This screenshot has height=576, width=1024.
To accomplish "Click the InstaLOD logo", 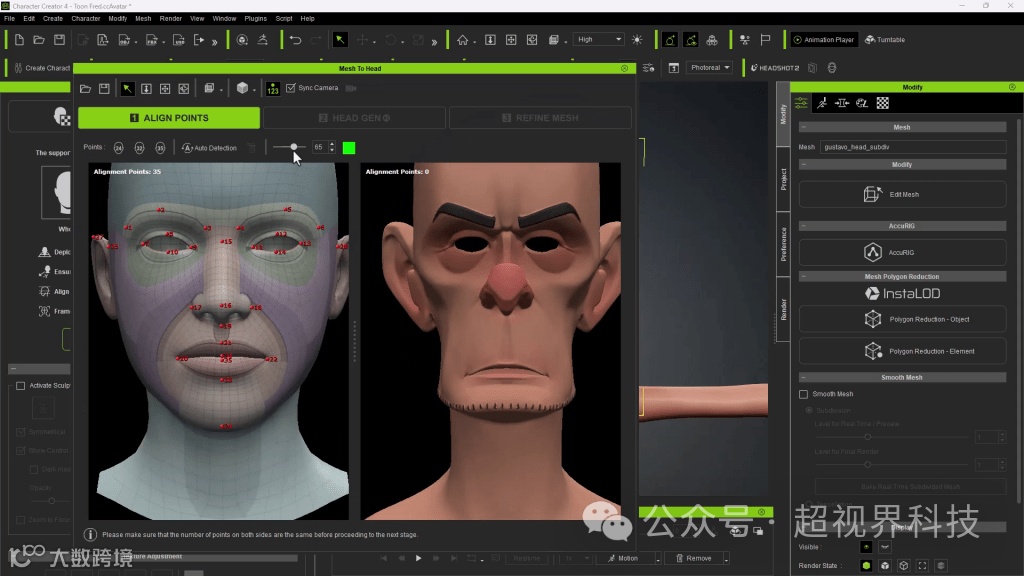I will click(x=903, y=294).
